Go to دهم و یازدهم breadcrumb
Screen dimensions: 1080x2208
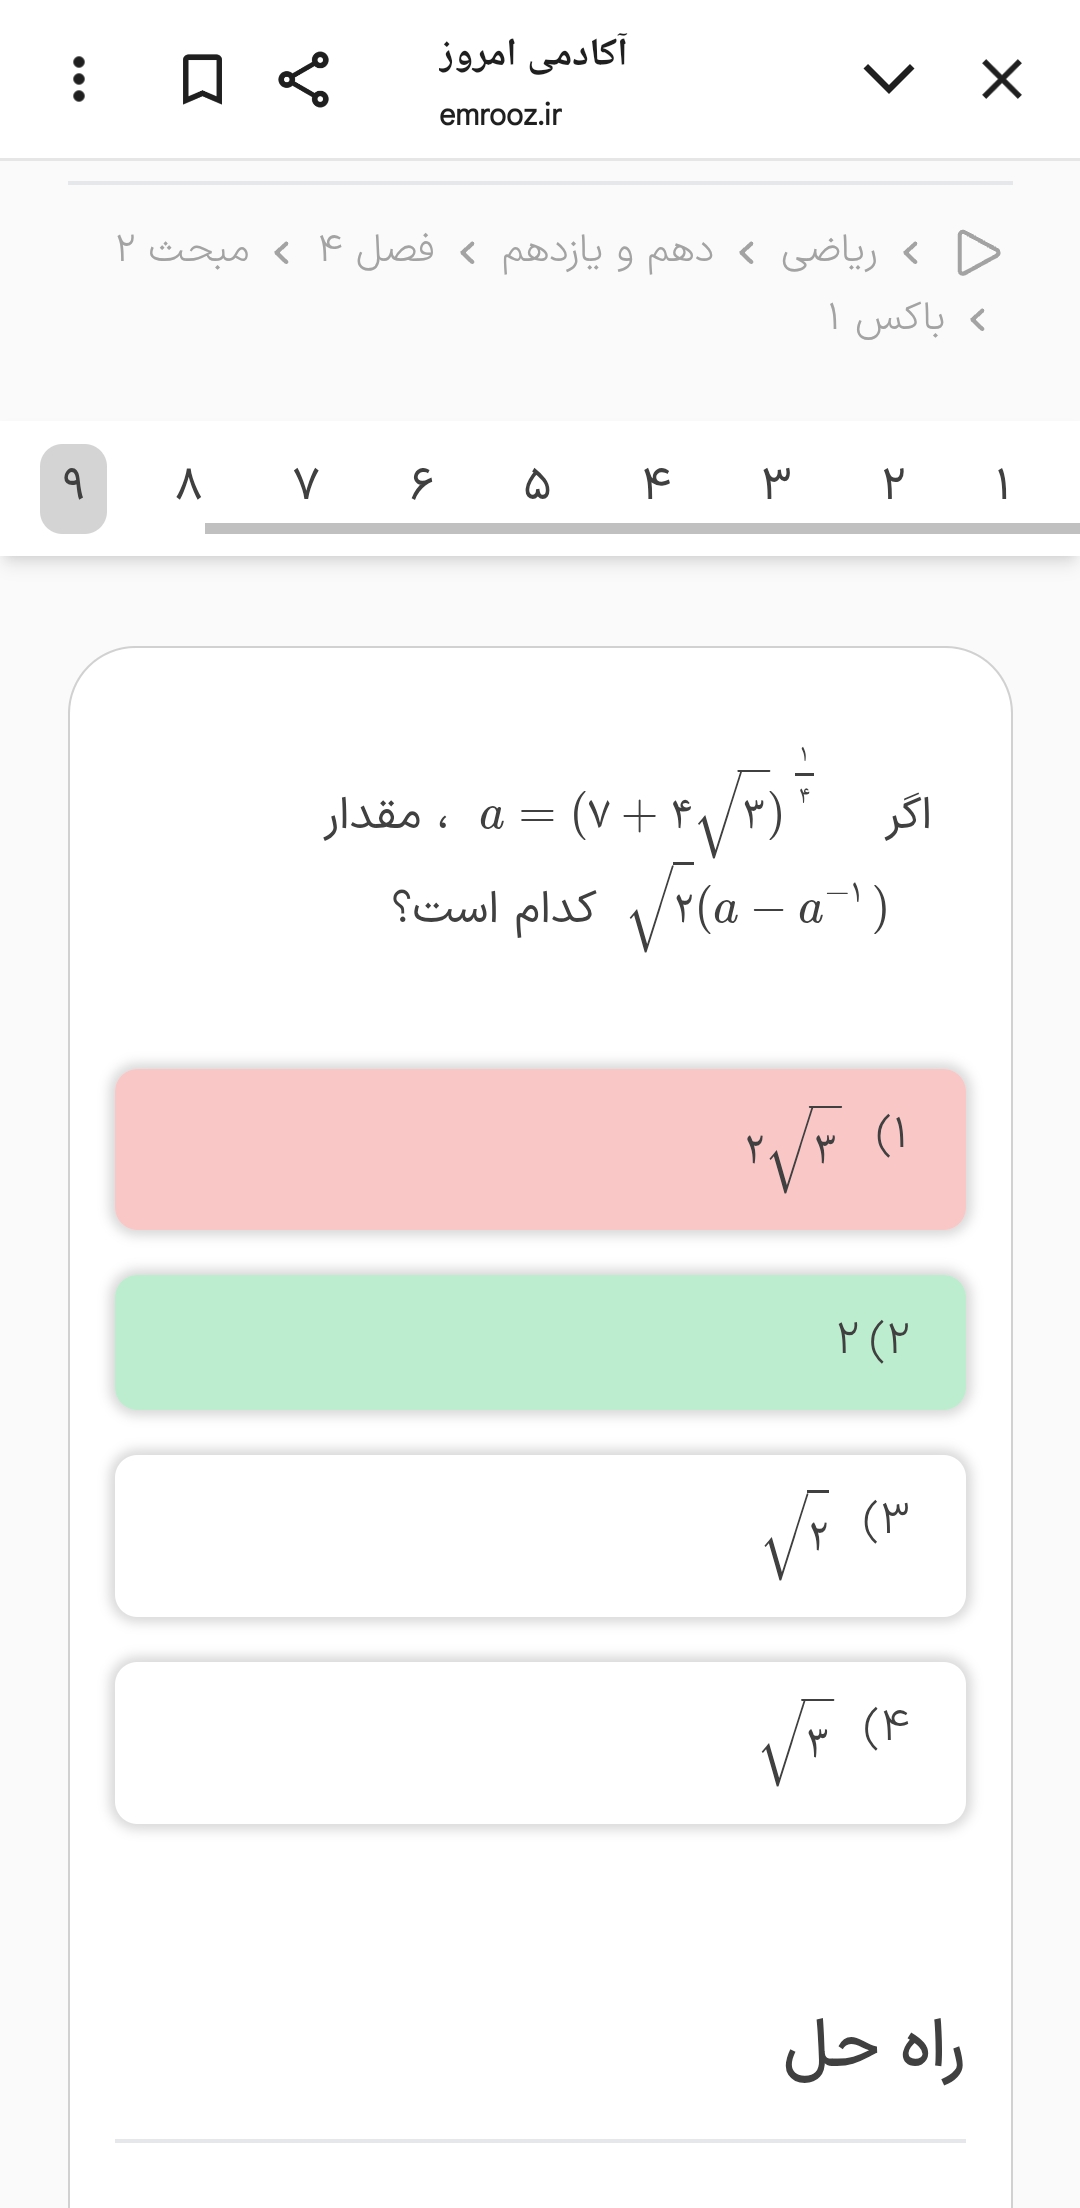(607, 252)
